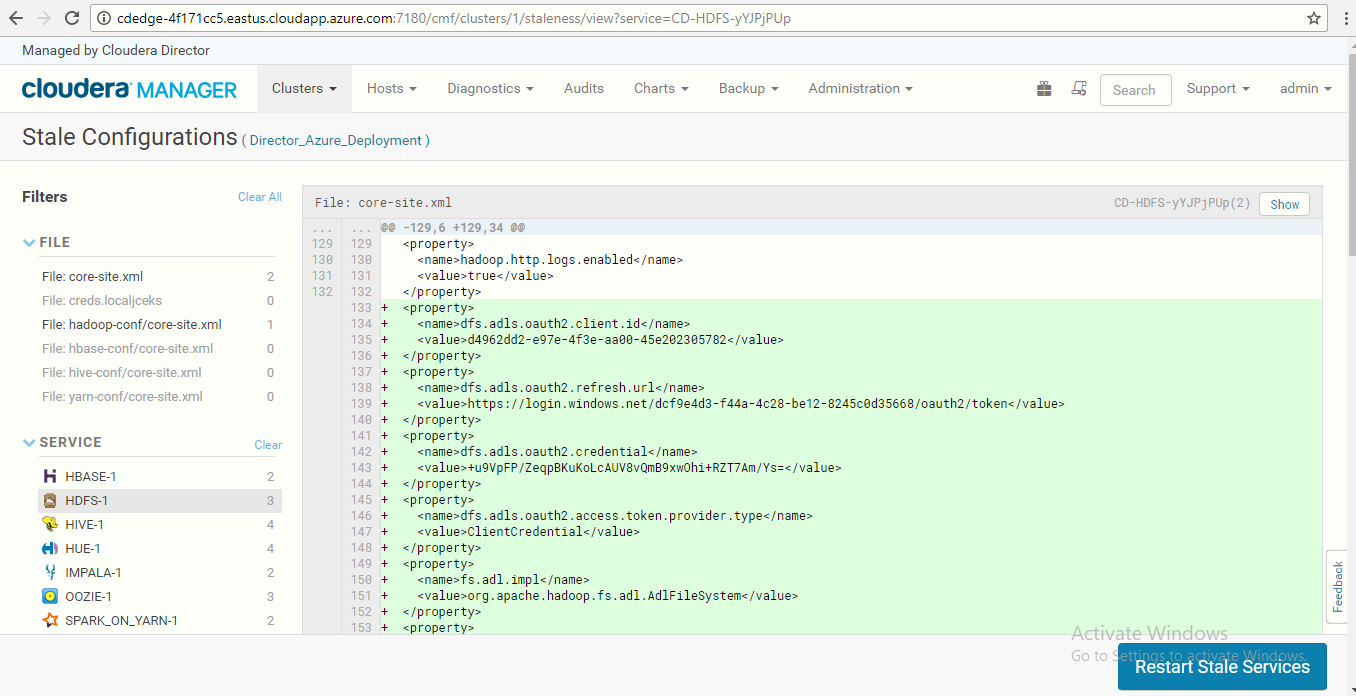Click the HUE-1 service icon
Viewport: 1356px width, 696px height.
pos(49,549)
